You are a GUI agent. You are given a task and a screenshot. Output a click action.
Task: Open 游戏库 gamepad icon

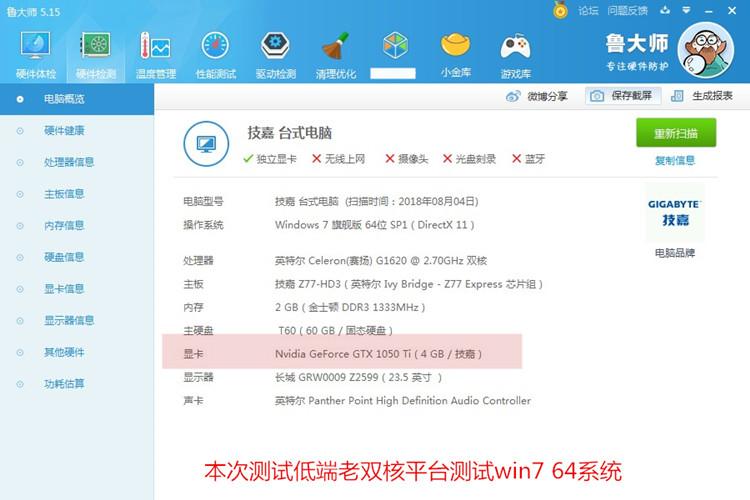[x=515, y=55]
